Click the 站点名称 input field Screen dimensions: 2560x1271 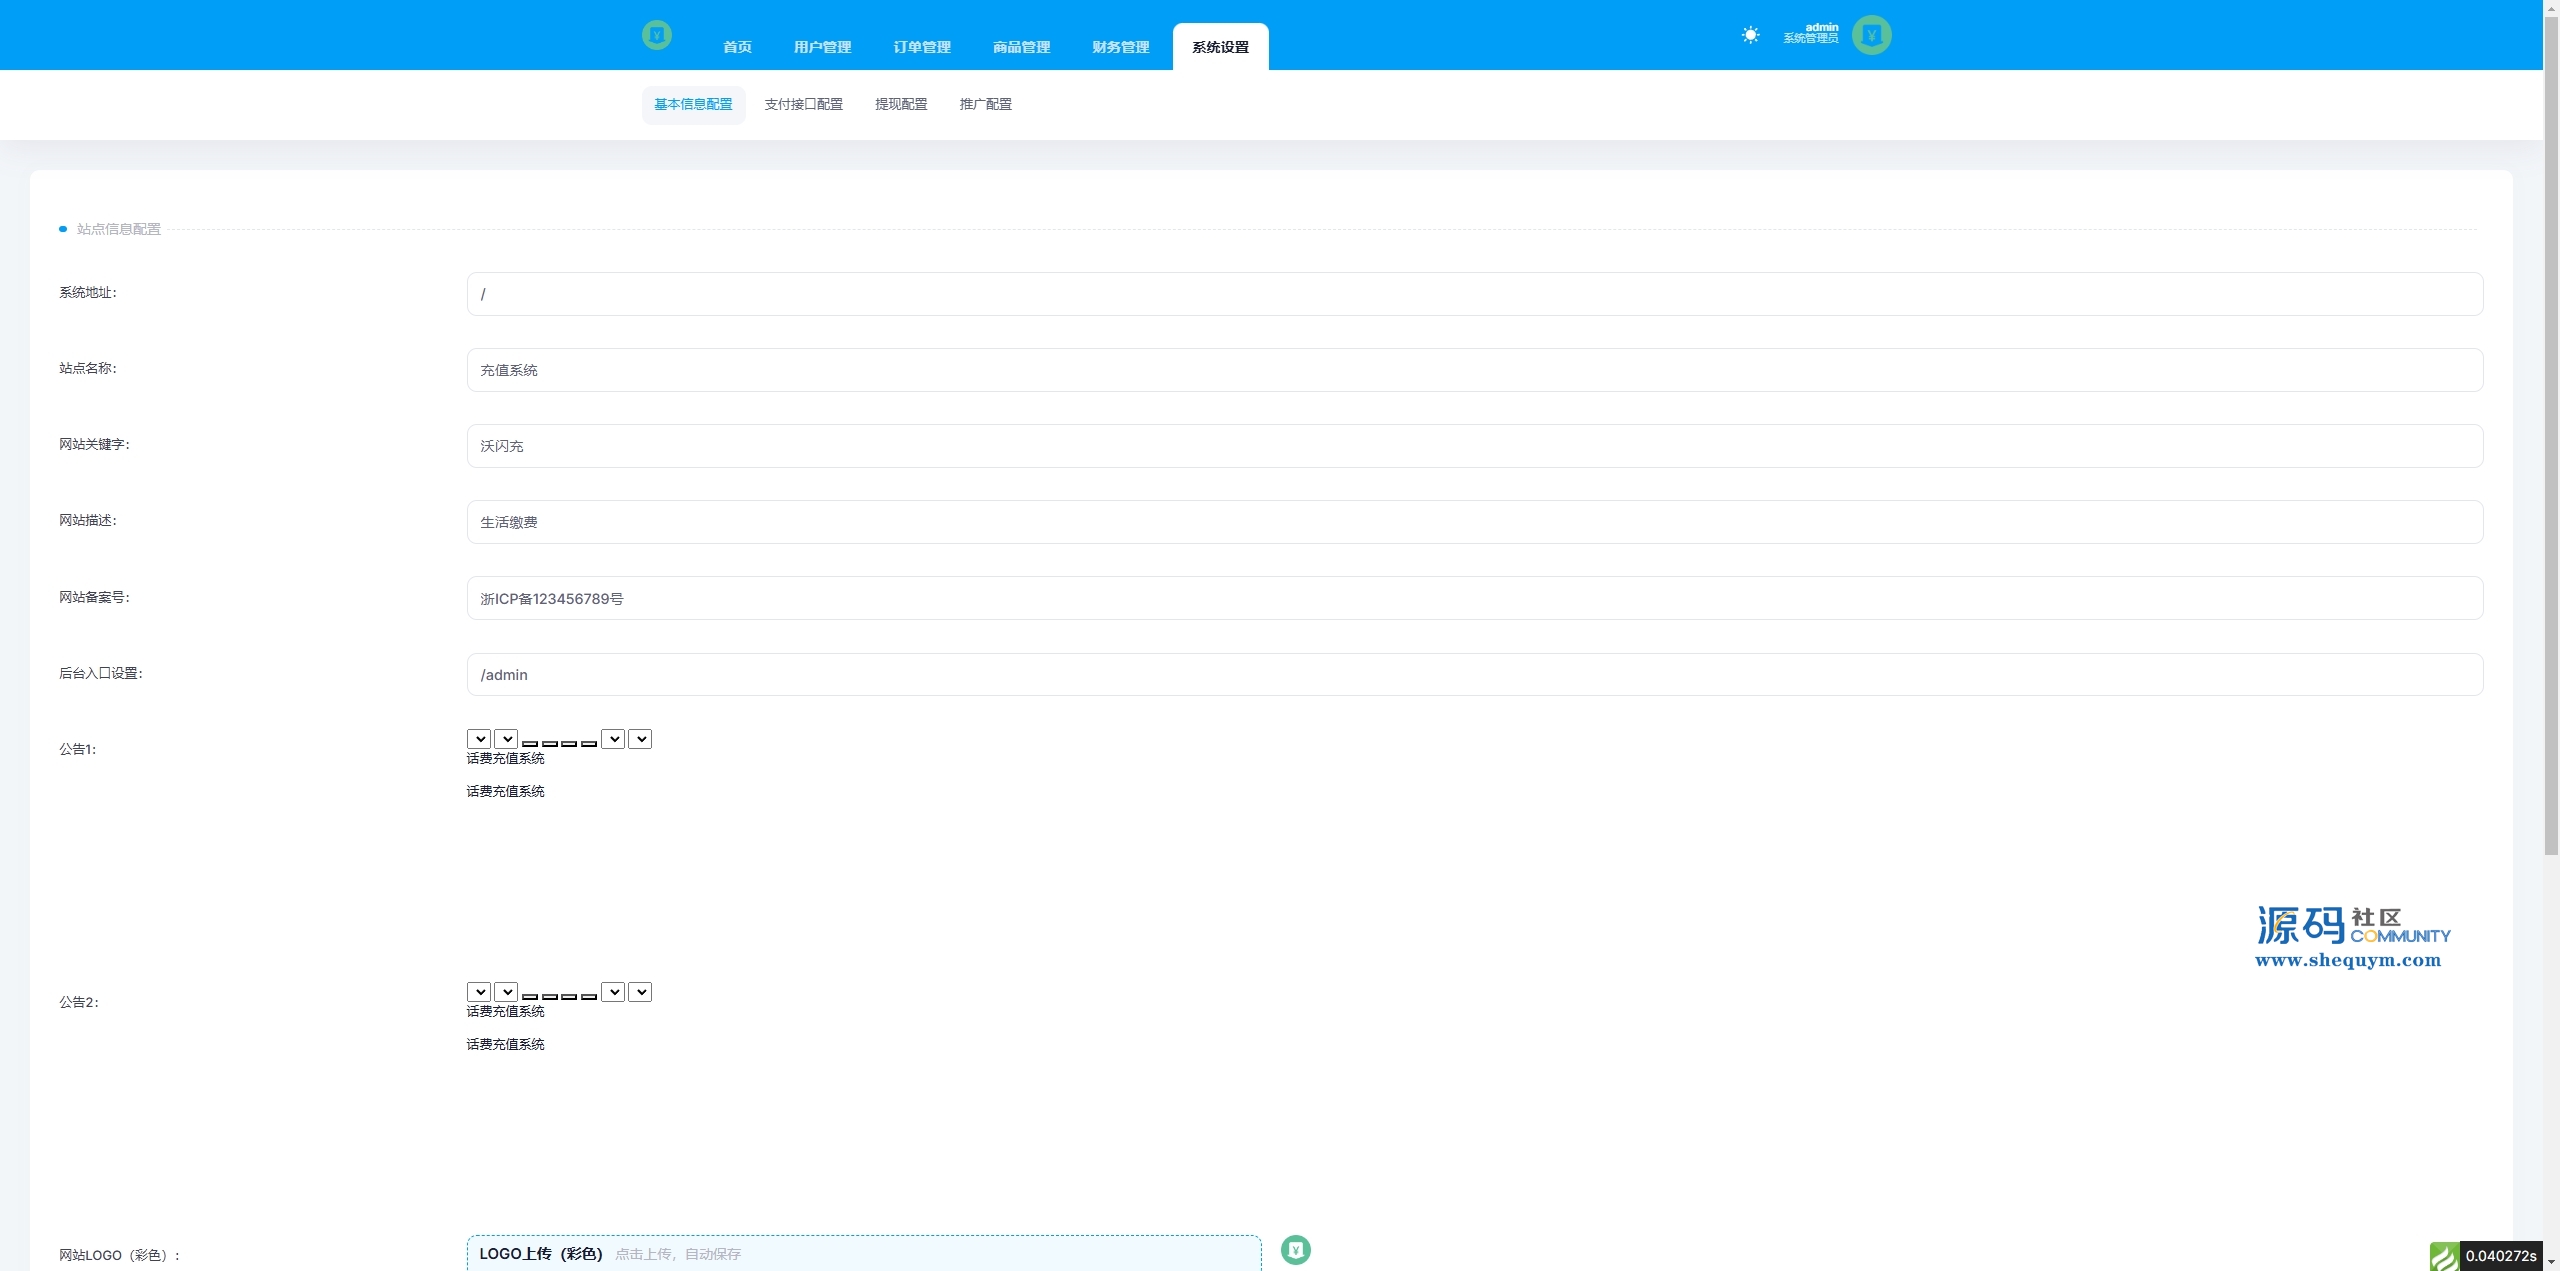[x=1474, y=370]
